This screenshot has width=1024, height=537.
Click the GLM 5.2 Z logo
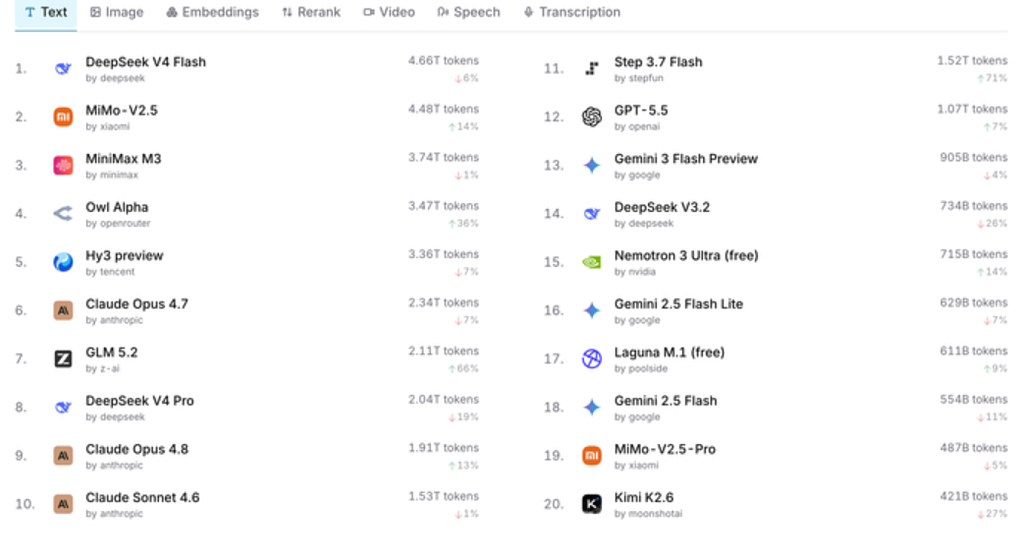coord(63,359)
